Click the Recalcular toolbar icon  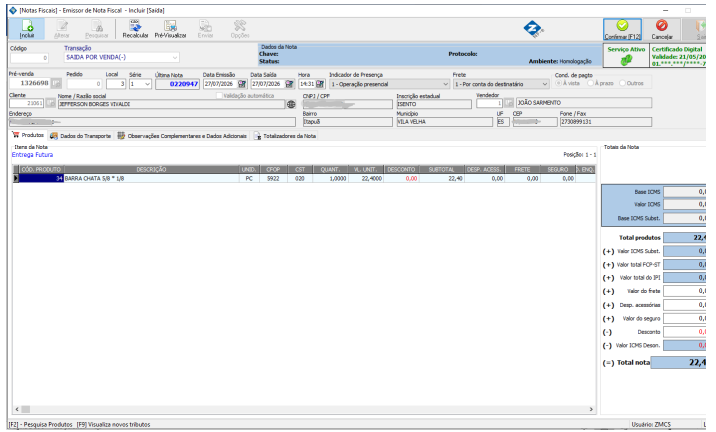135,29
